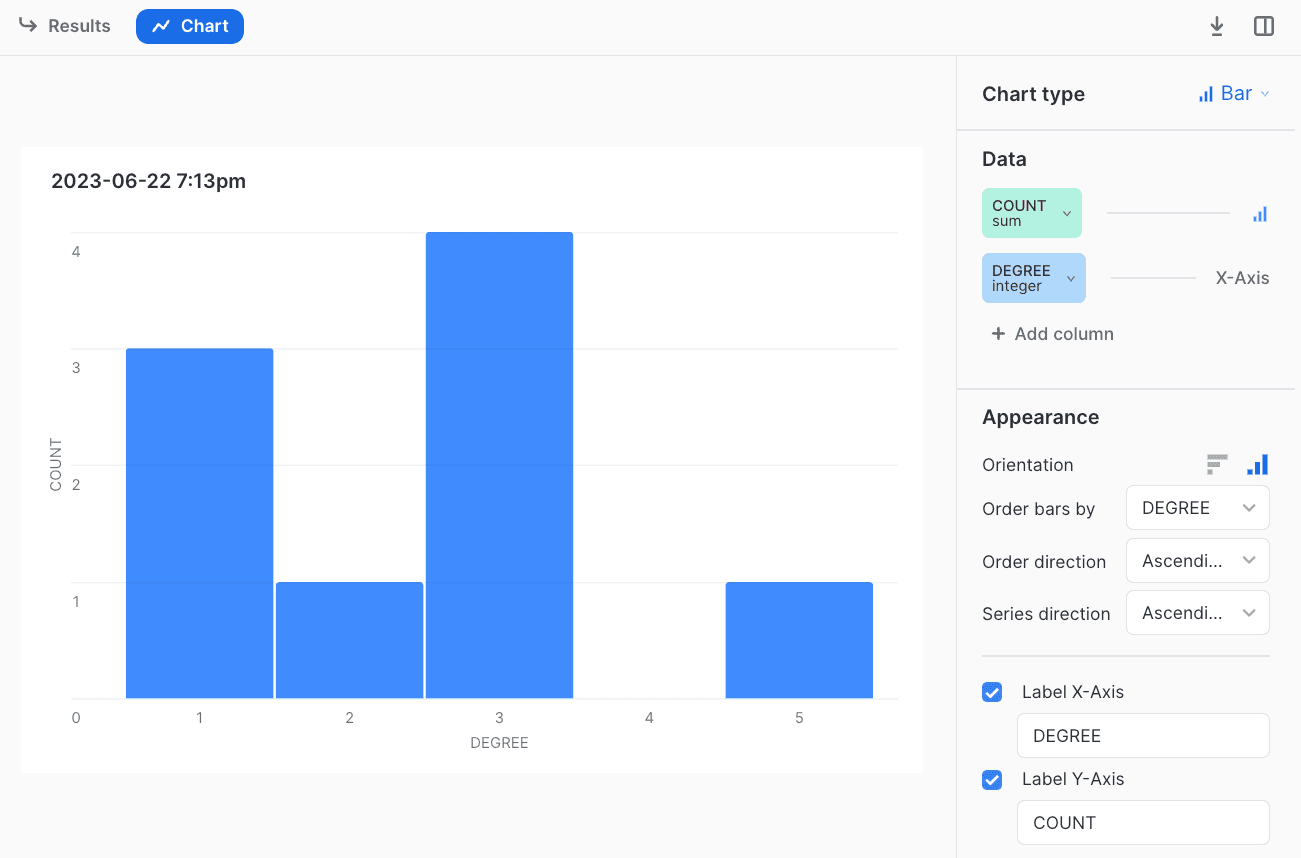The width and height of the screenshot is (1301, 858).
Task: Click the X-Axis label text field
Action: coord(1142,736)
